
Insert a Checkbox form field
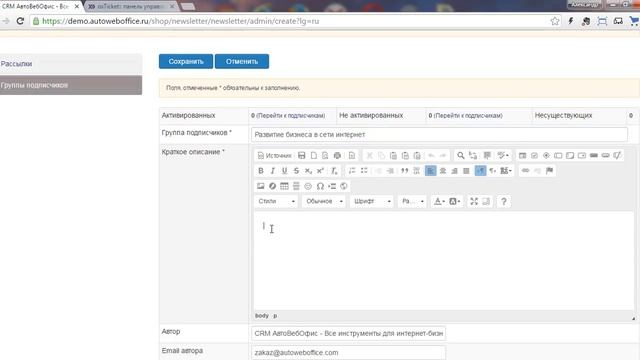click(x=534, y=156)
